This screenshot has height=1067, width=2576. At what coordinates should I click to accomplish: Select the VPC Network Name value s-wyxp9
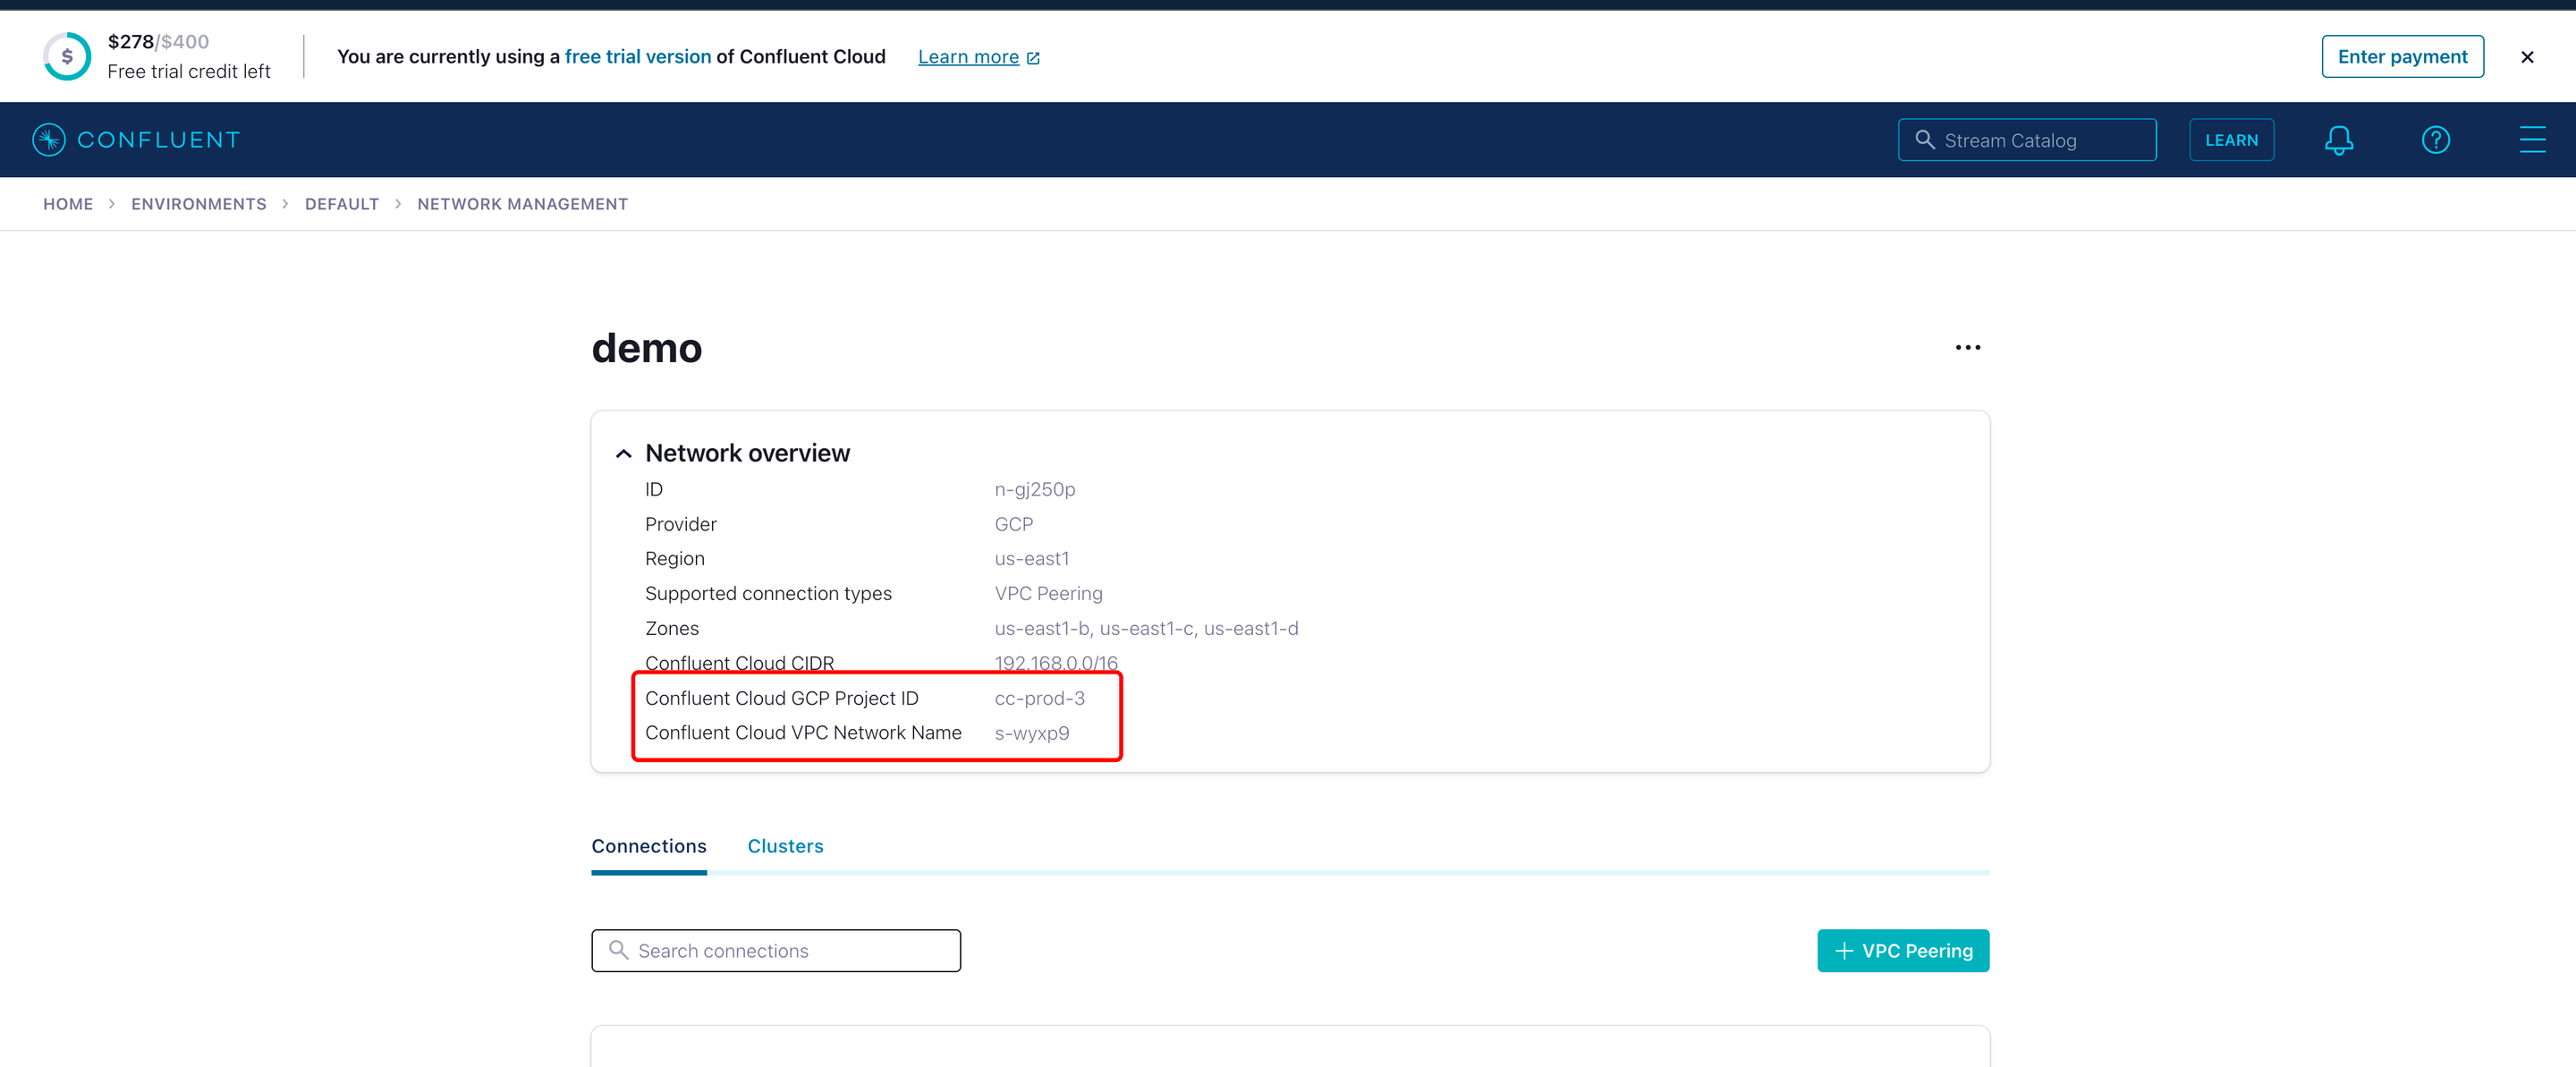[1031, 733]
